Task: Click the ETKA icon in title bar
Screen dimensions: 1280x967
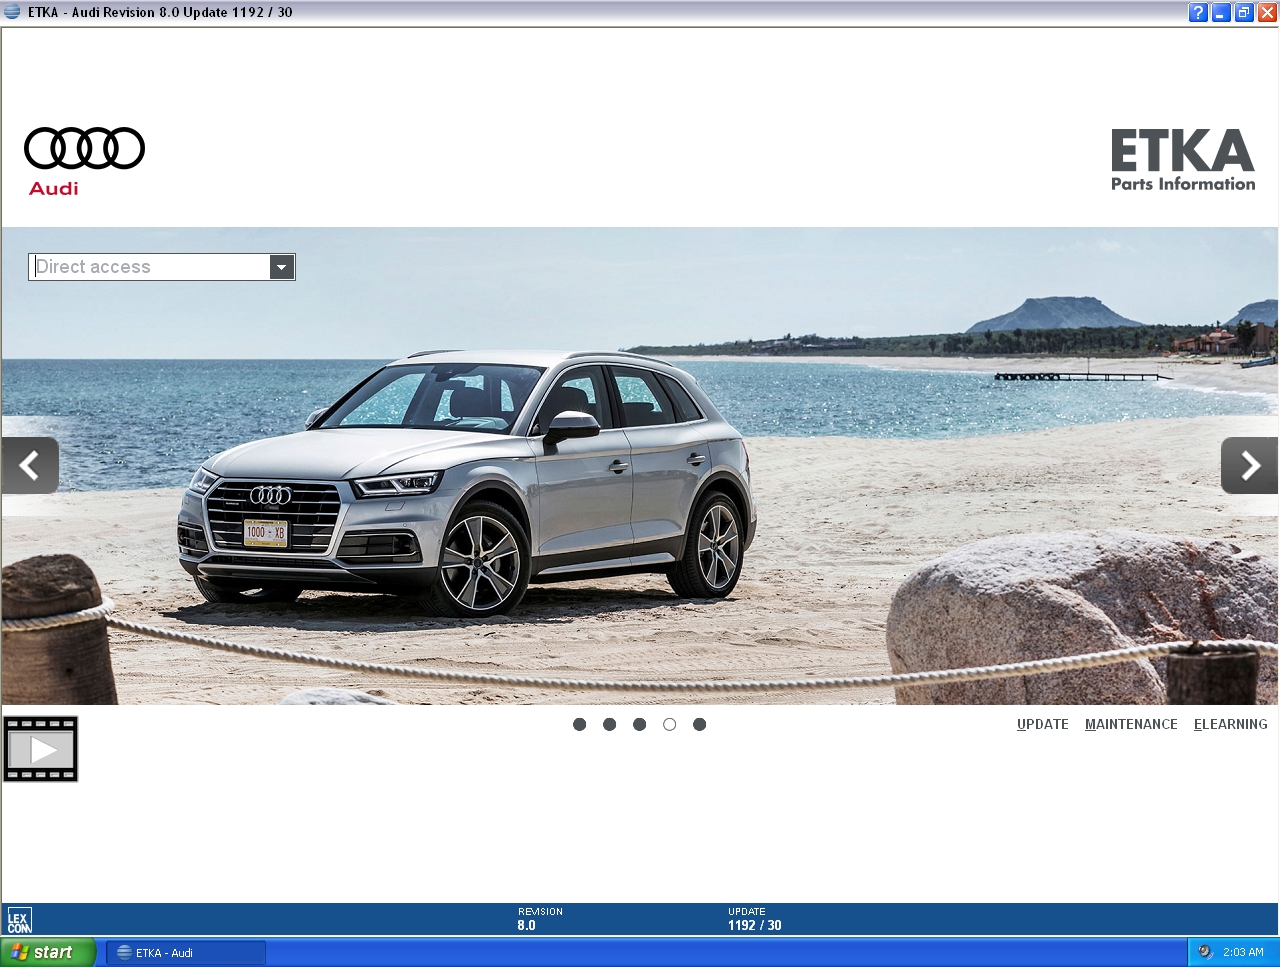Action: coord(12,12)
